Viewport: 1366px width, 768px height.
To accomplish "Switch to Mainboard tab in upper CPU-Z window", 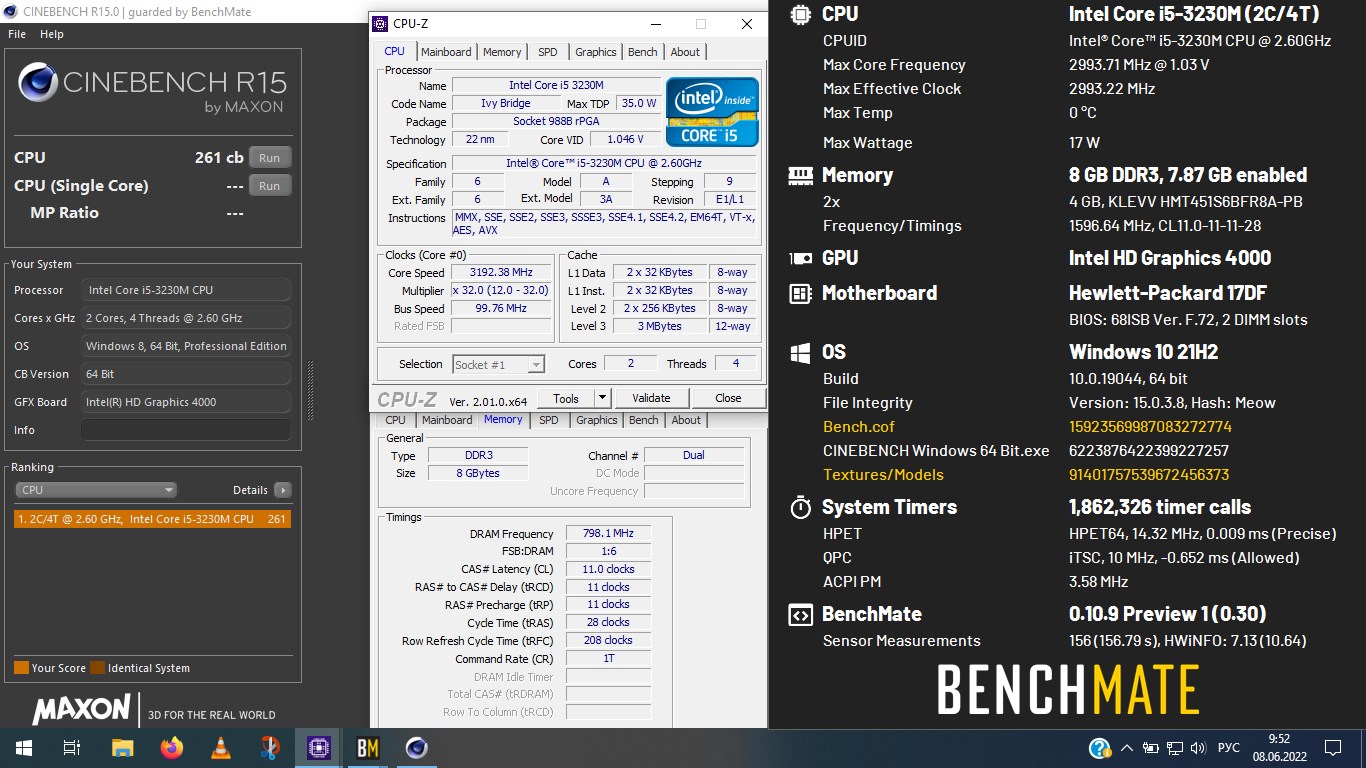I will tap(446, 52).
